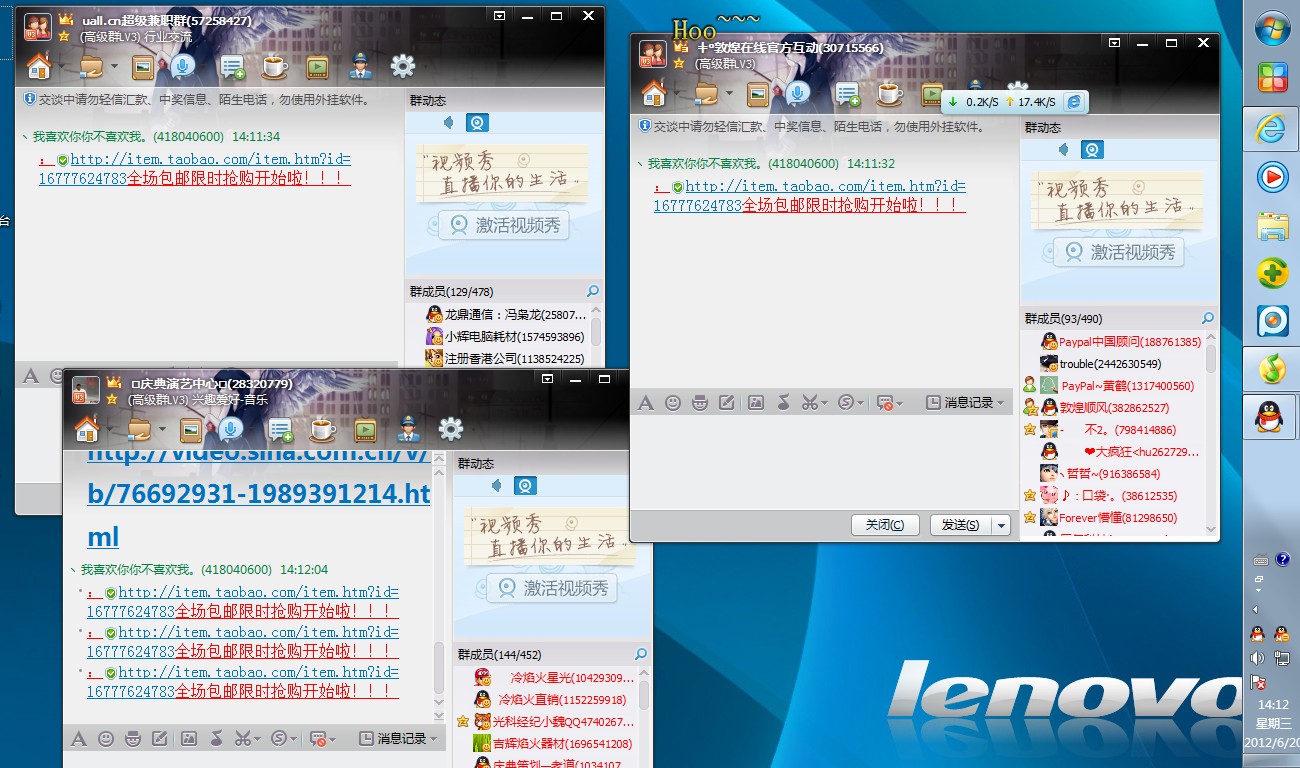Toggle speaker icon in 庆典演艺中心 群动态 panel
1300x768 pixels.
(x=497, y=485)
